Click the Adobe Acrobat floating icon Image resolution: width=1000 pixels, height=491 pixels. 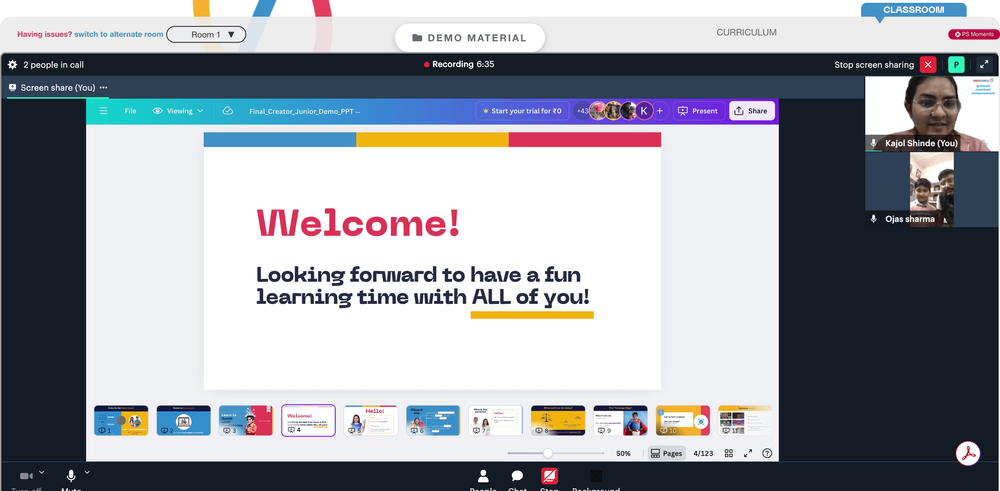pos(968,453)
